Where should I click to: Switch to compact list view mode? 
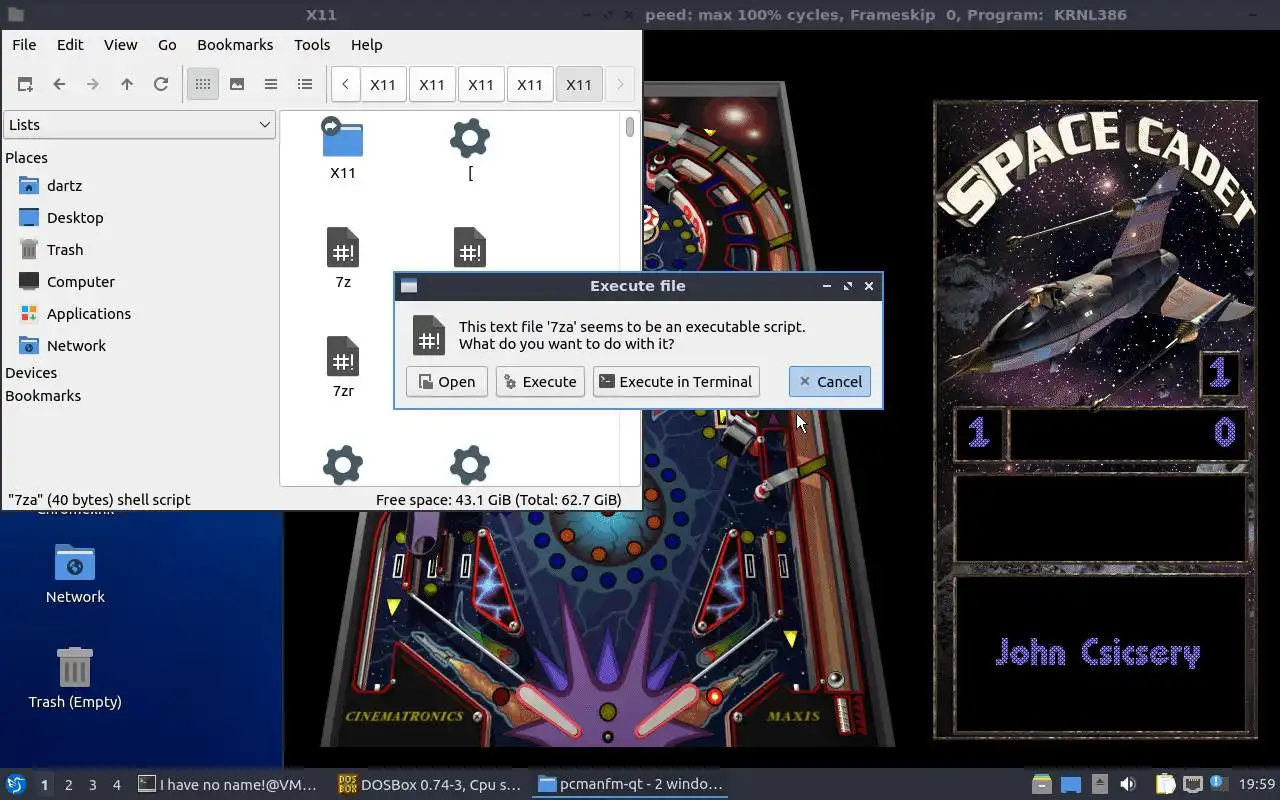(x=271, y=84)
